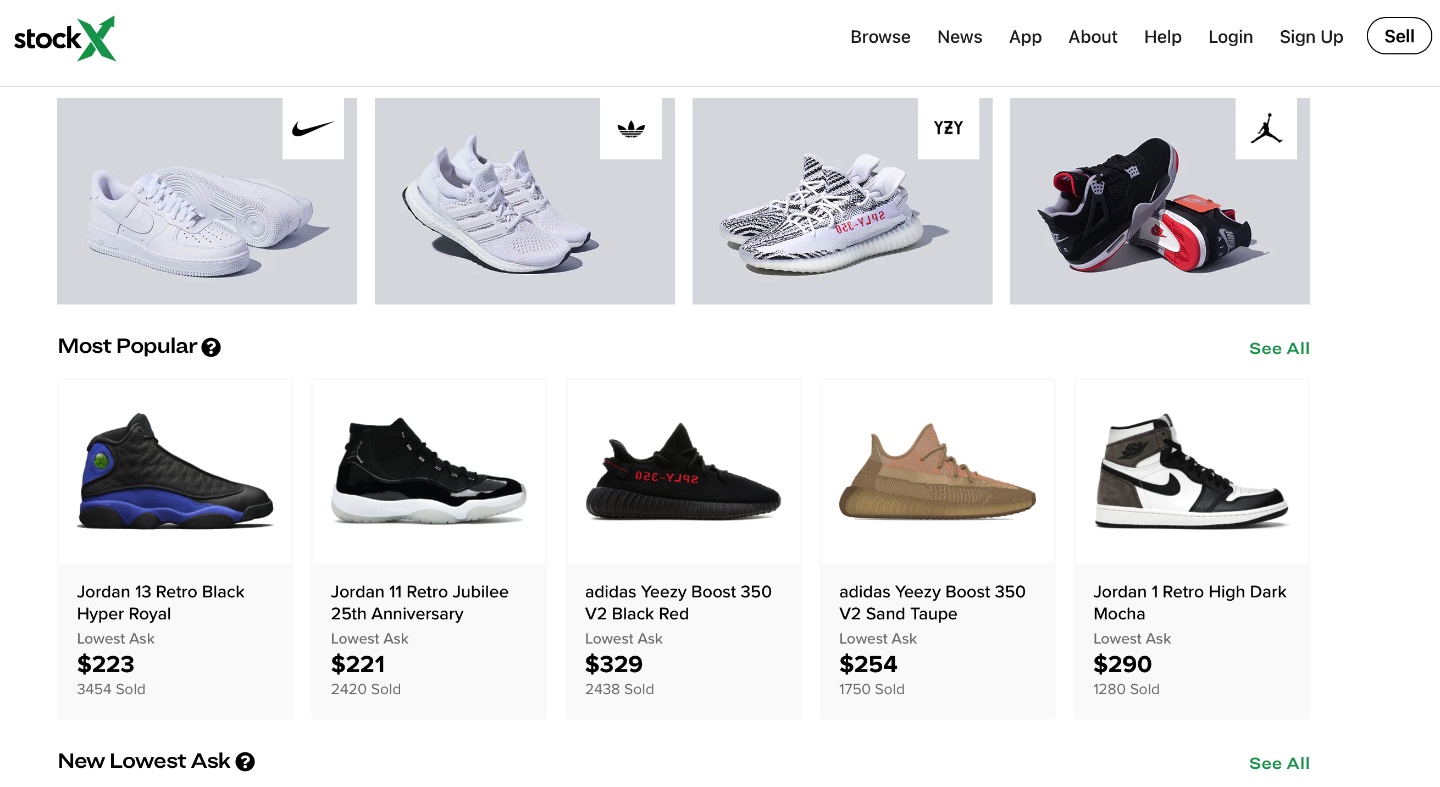
Task: Open the App menu item
Action: coord(1025,37)
